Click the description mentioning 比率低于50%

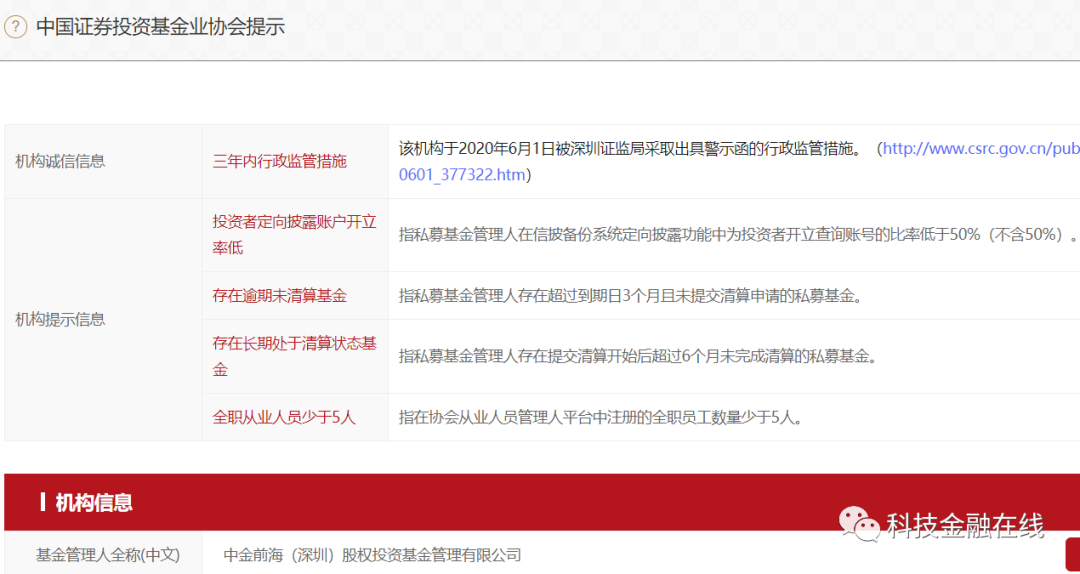[738, 235]
